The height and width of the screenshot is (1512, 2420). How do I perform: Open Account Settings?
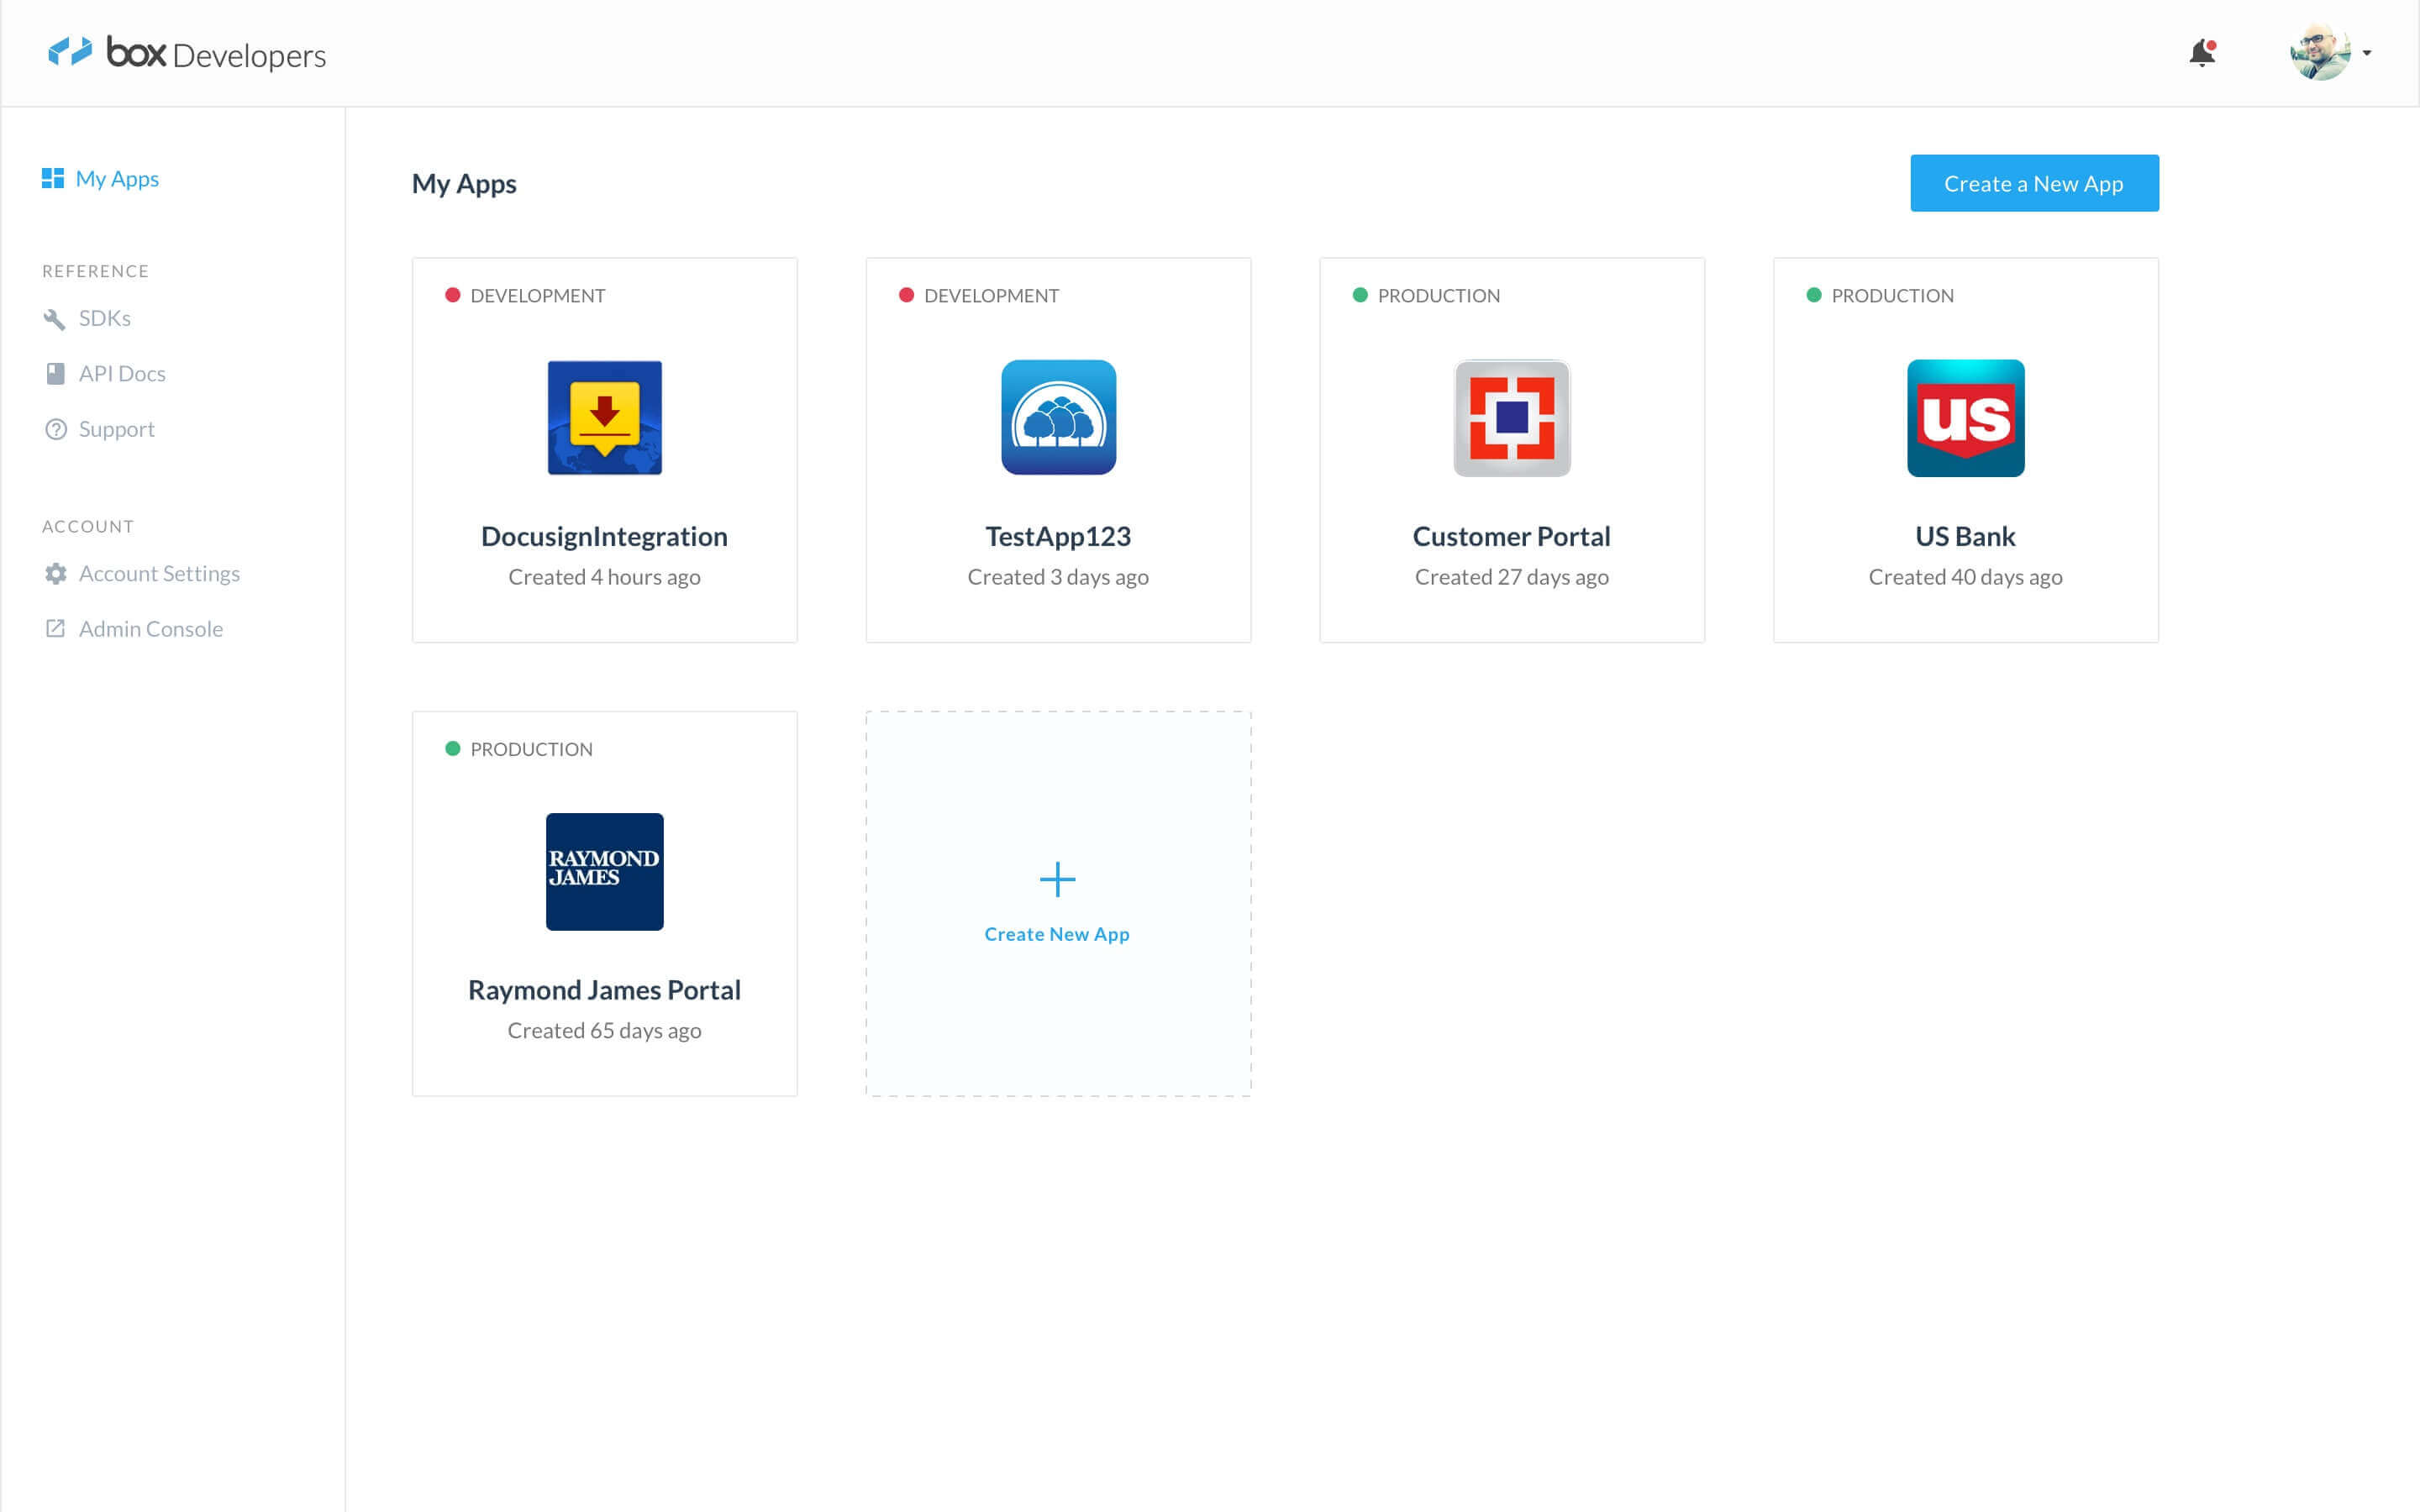click(x=159, y=573)
